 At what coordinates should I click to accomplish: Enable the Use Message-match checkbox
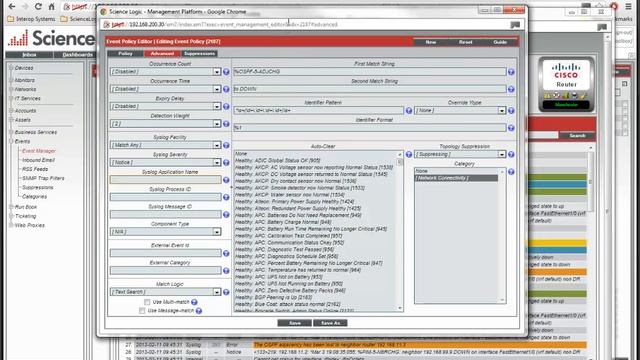click(142, 311)
